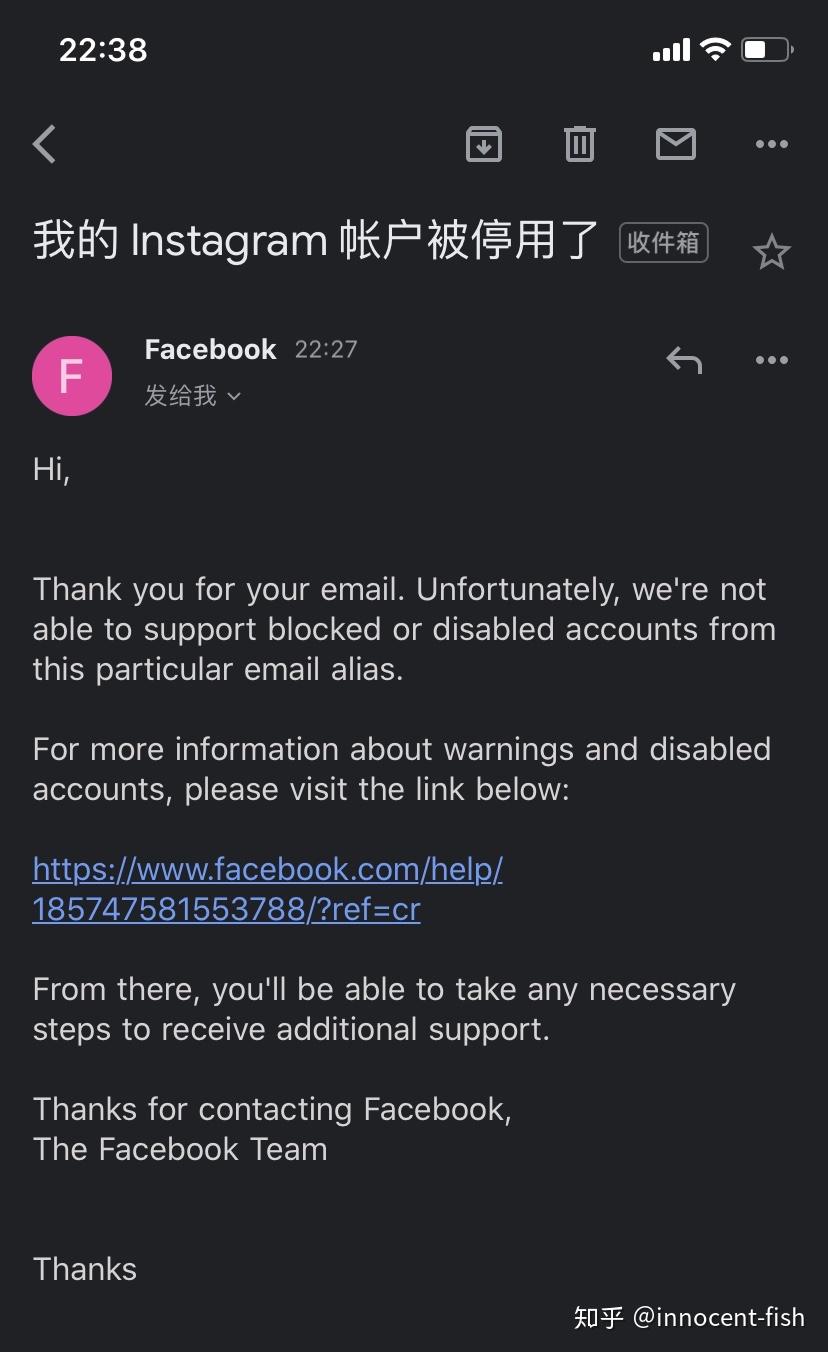
Task: Archive this email
Action: pyautogui.click(x=484, y=145)
